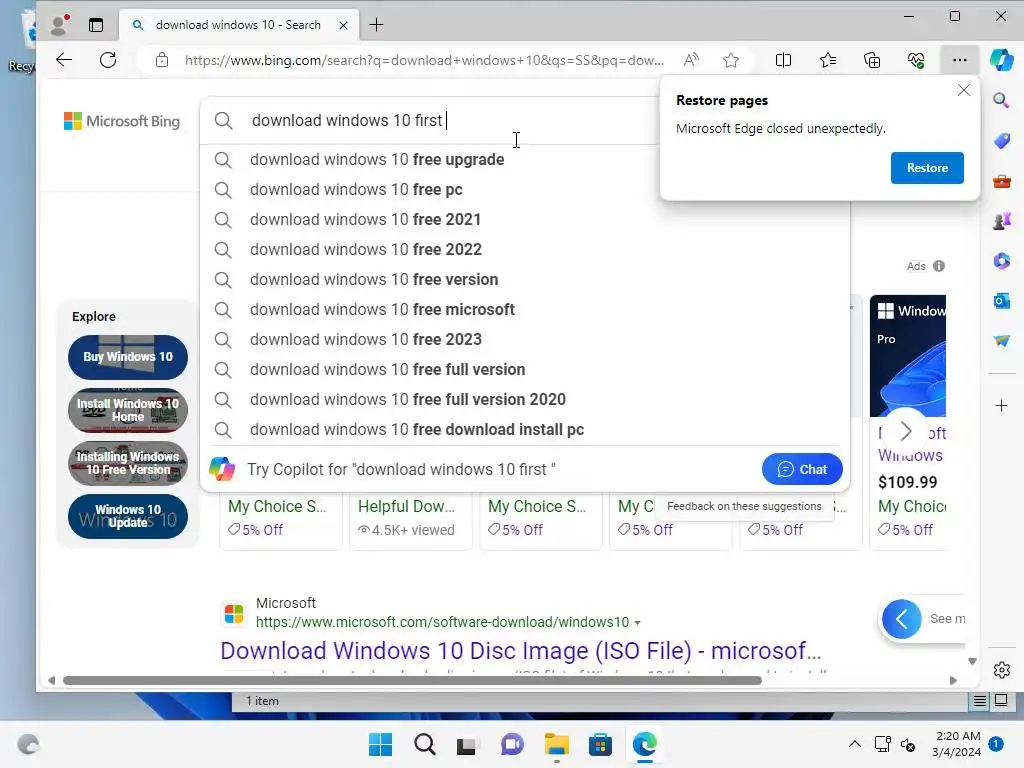
Task: Add a sidebar app with plus
Action: pyautogui.click(x=1001, y=406)
